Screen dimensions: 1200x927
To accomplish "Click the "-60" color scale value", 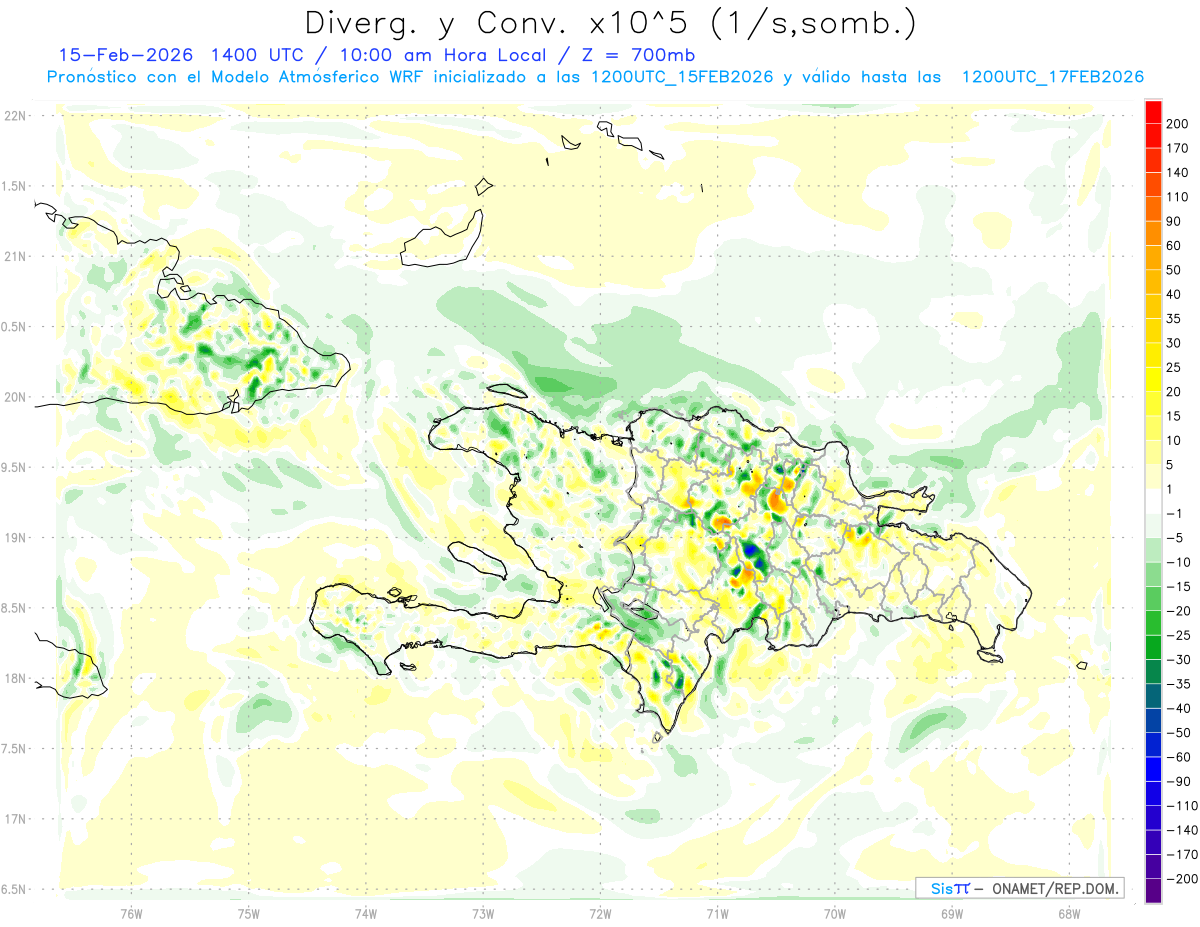I will [x=1179, y=757].
